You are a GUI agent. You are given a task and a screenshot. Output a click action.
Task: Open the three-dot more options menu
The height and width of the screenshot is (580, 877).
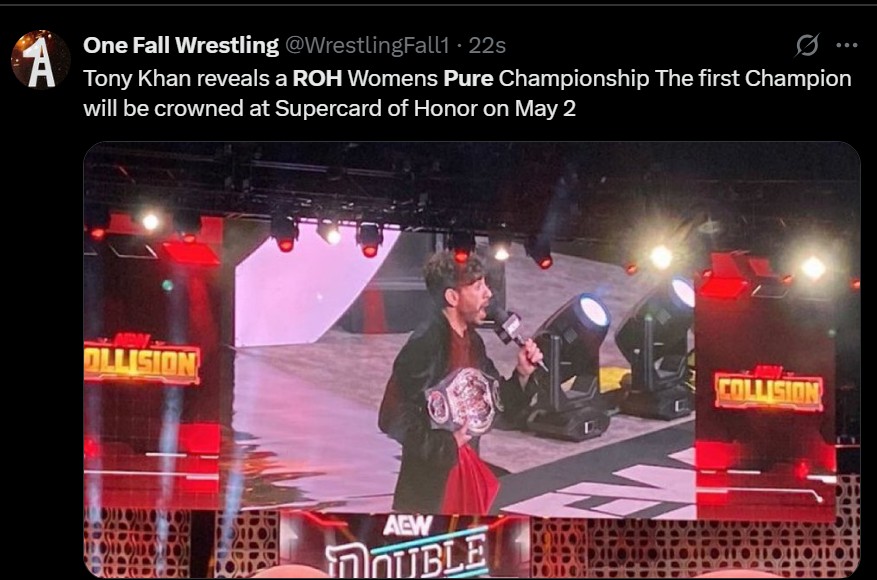[x=847, y=45]
